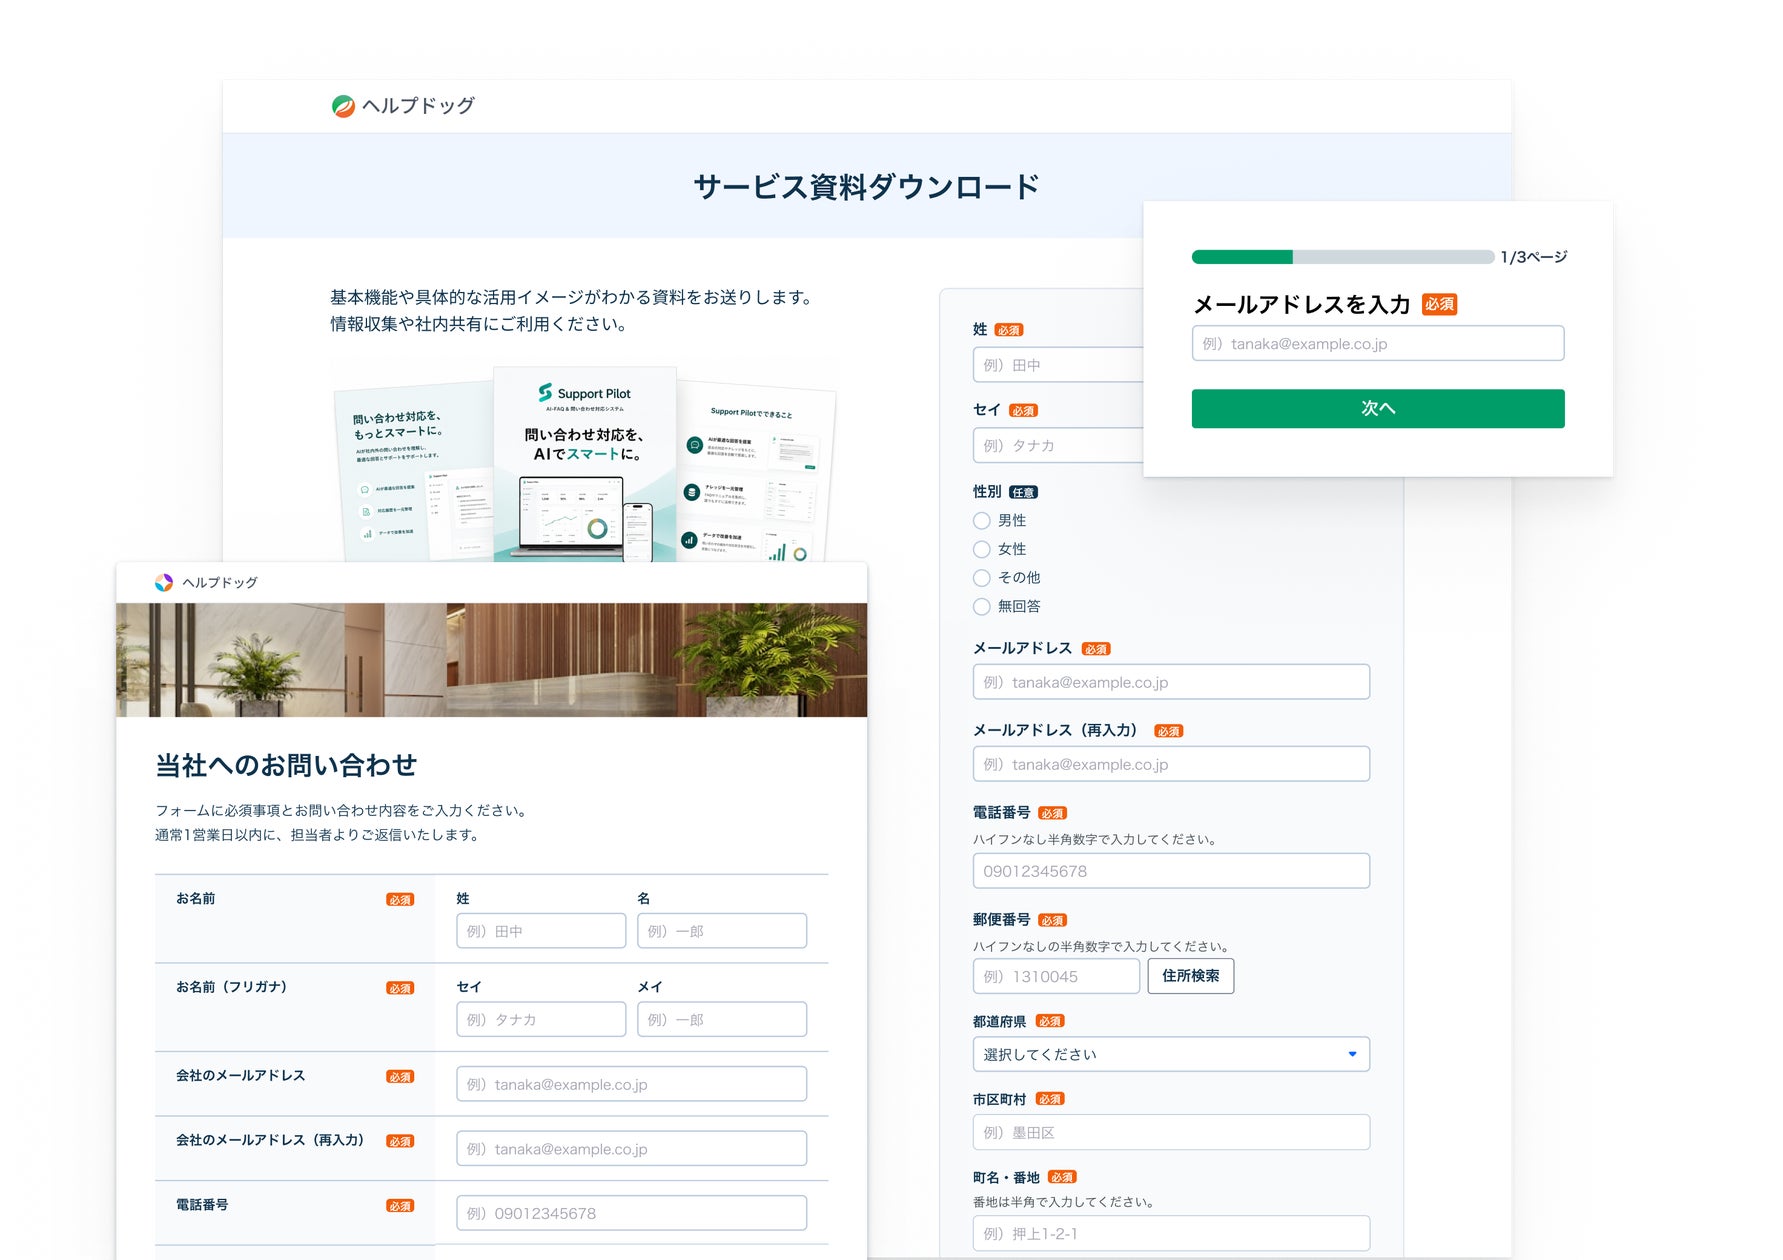Click the 市区町村 field showing 墨田区
Viewport: 1783px width, 1260px height.
coord(1171,1132)
